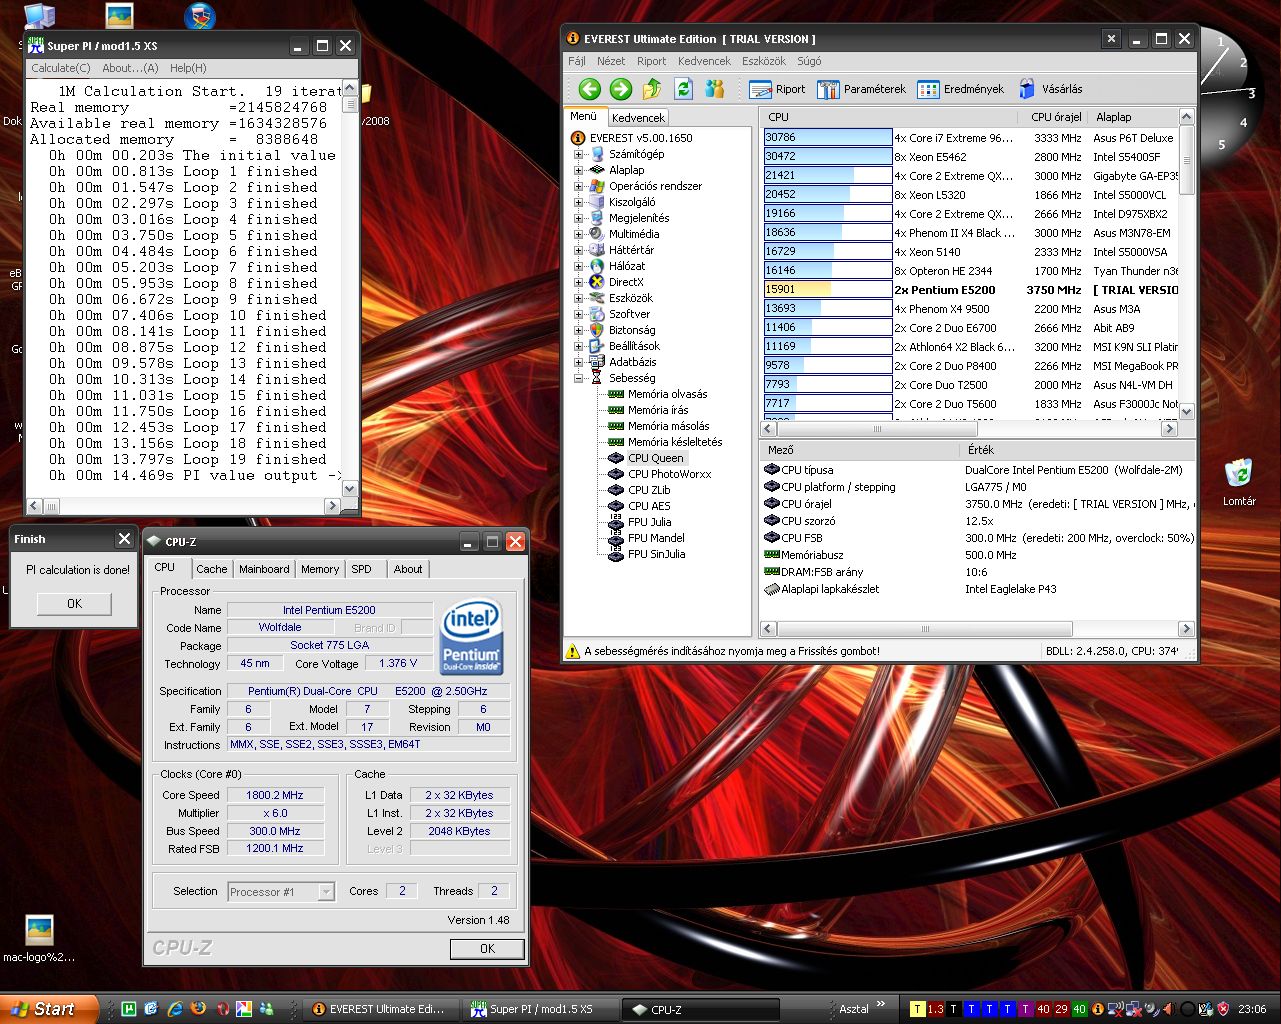Select FPU Mandel benchmark in the tree
The height and width of the screenshot is (1024, 1281).
(646, 538)
